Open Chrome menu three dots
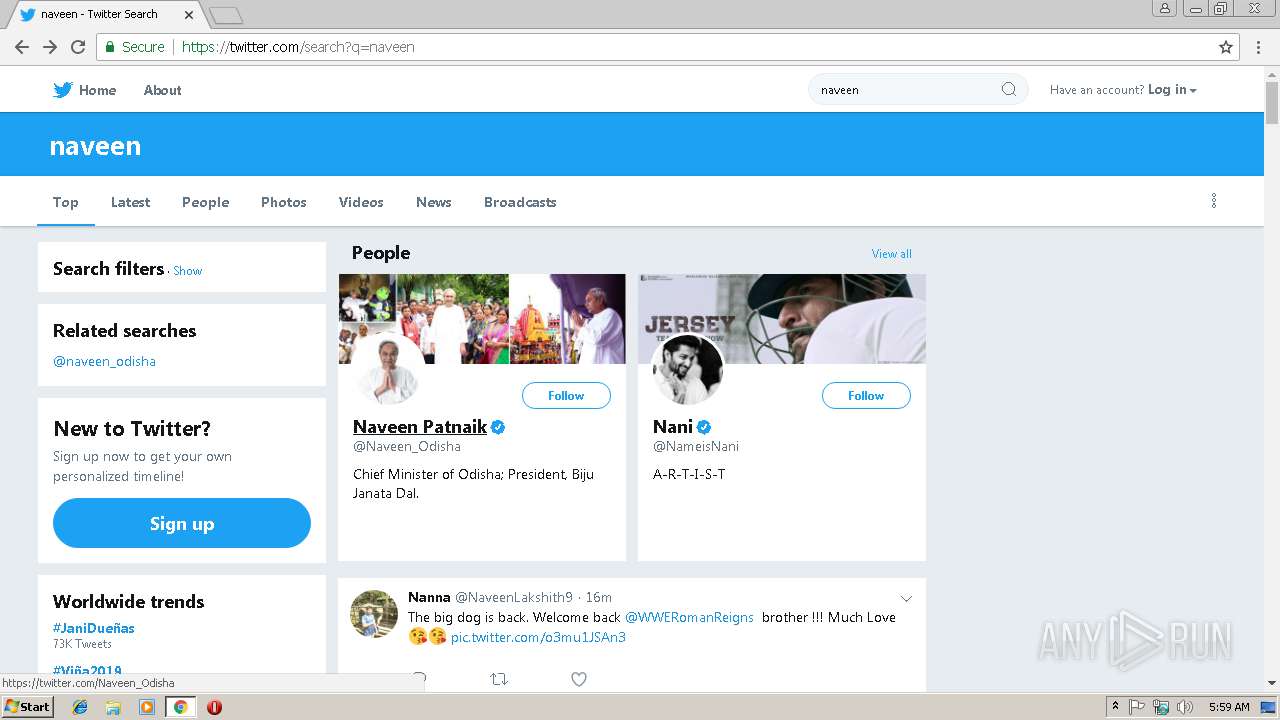The image size is (1280, 720). 1259,47
